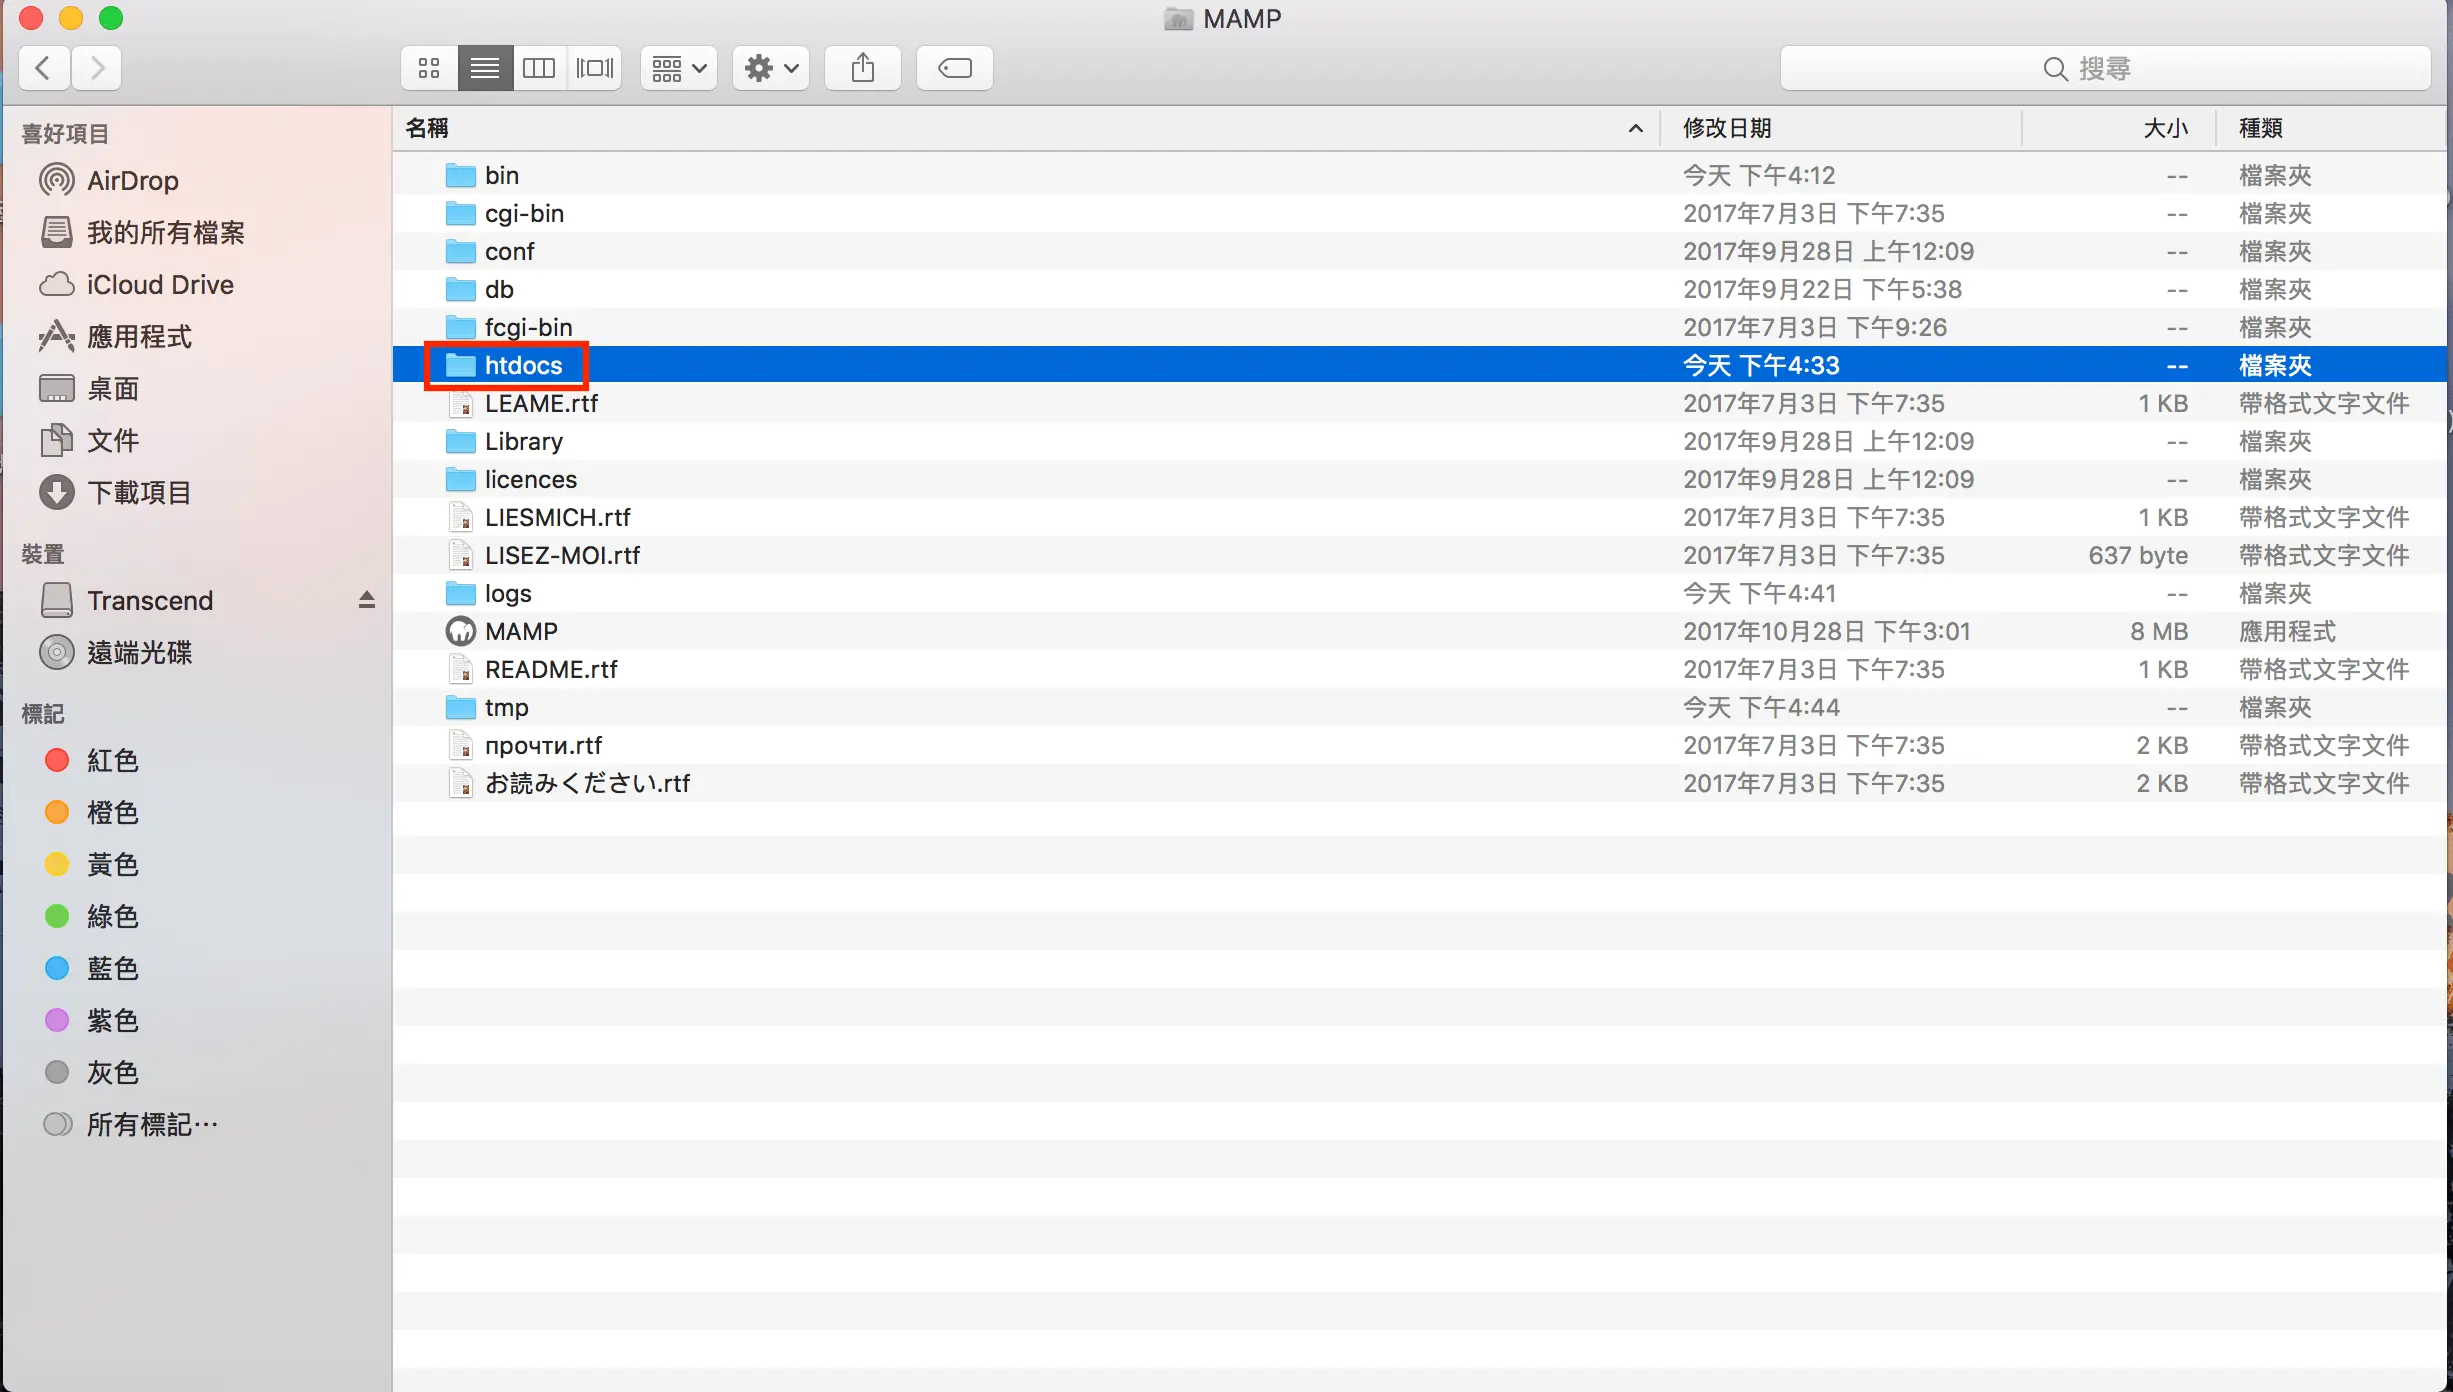The height and width of the screenshot is (1392, 2453).
Task: Select the tmp folder
Action: coord(1420,707)
